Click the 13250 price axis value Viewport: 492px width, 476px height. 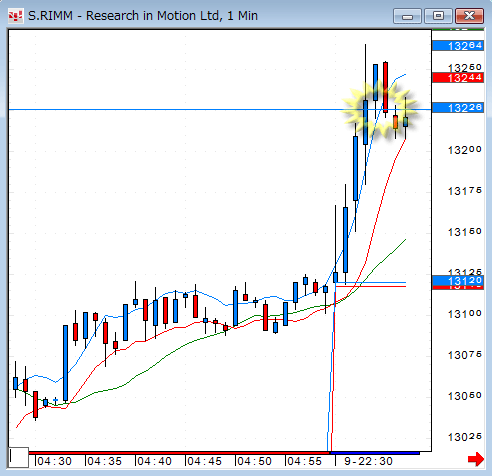point(465,68)
